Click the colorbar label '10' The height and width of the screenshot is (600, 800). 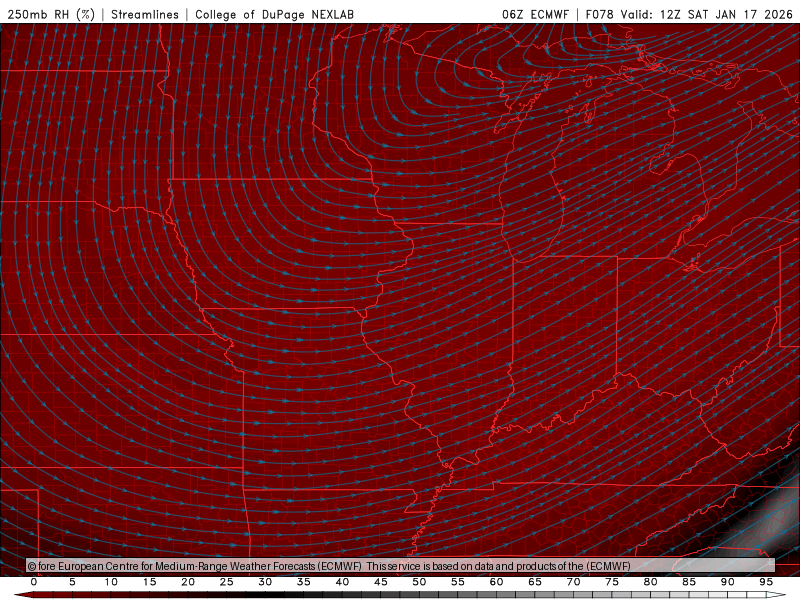[111, 582]
